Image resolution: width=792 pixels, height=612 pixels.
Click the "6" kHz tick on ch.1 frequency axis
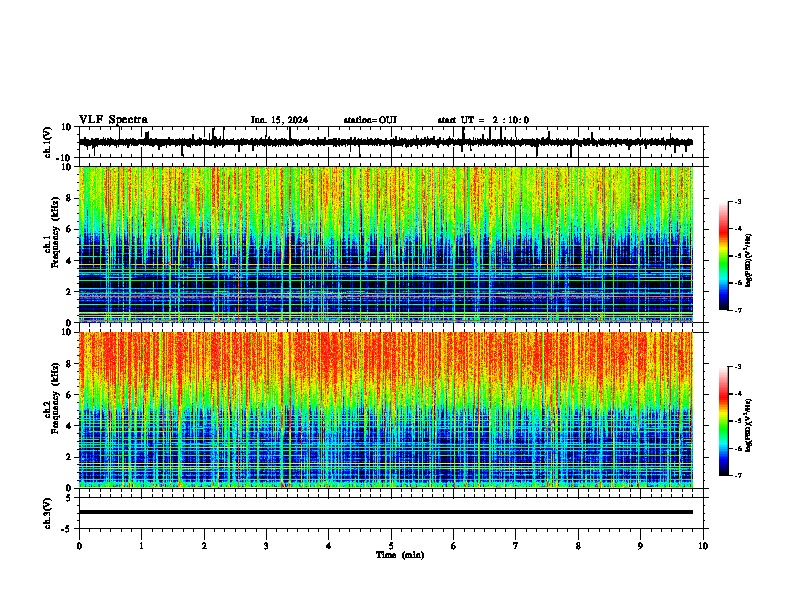pos(69,229)
